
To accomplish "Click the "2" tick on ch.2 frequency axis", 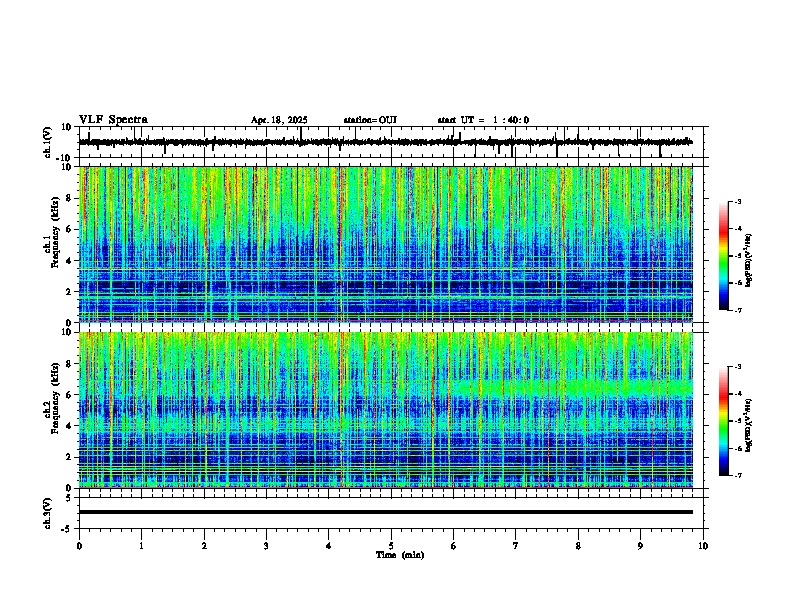I will [x=70, y=457].
